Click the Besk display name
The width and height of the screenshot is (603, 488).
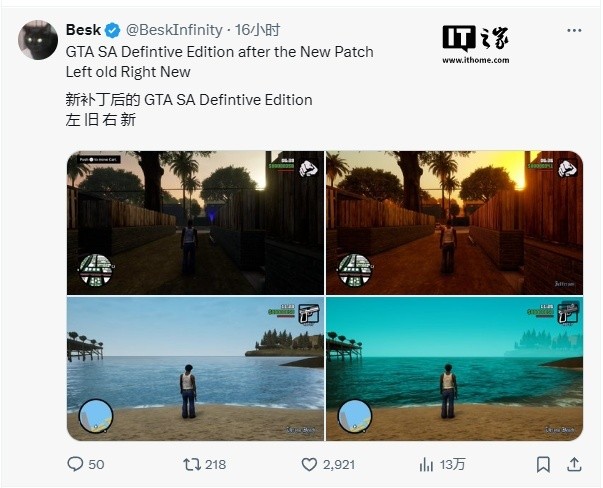(83, 30)
